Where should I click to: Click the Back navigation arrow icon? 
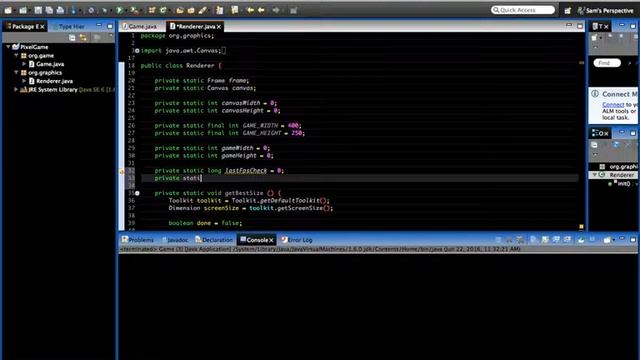point(261,10)
